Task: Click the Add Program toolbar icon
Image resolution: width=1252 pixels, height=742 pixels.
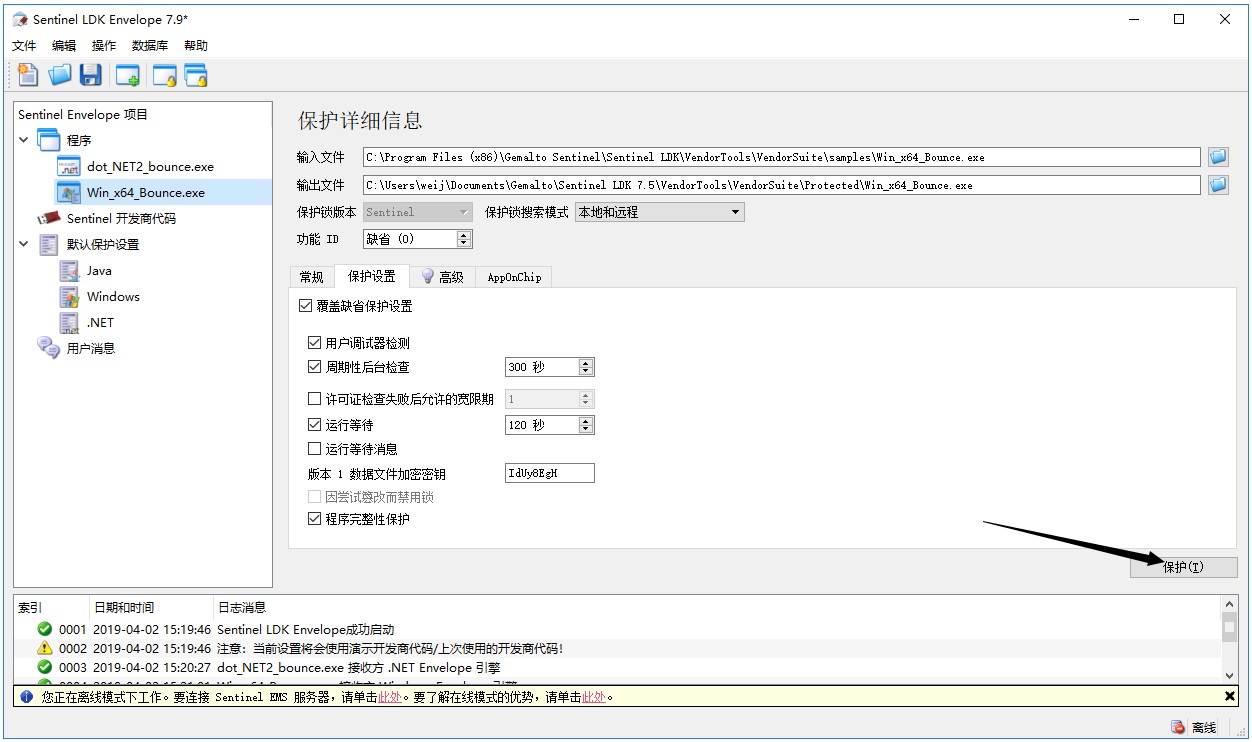Action: (x=127, y=75)
